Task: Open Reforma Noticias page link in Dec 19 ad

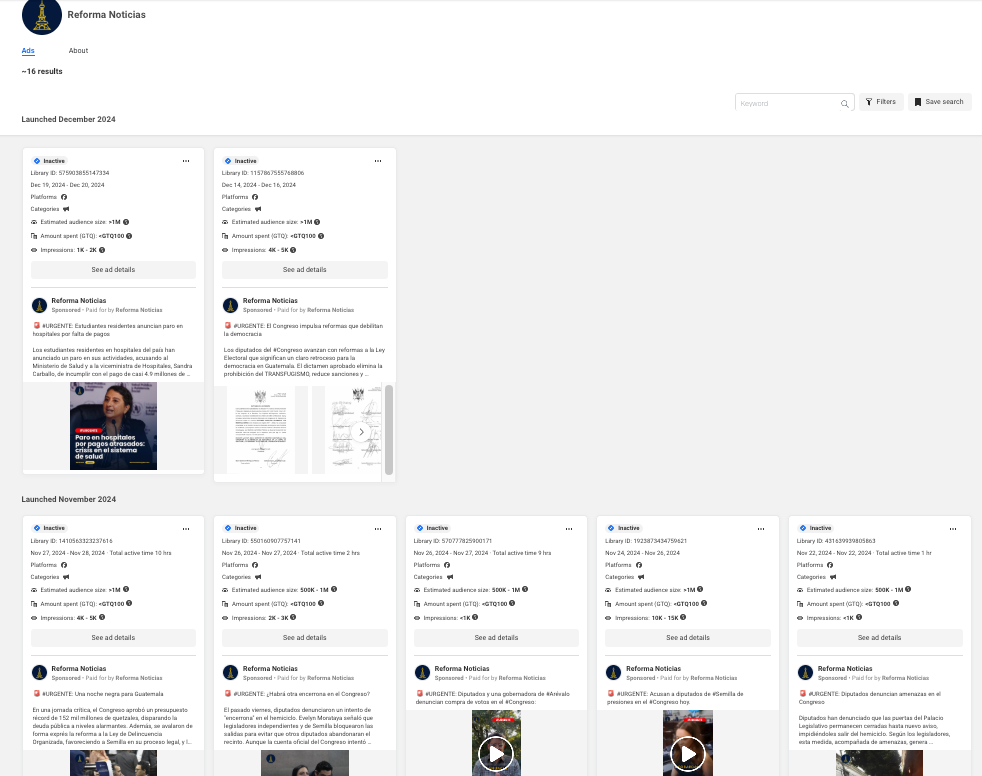Action: (79, 301)
